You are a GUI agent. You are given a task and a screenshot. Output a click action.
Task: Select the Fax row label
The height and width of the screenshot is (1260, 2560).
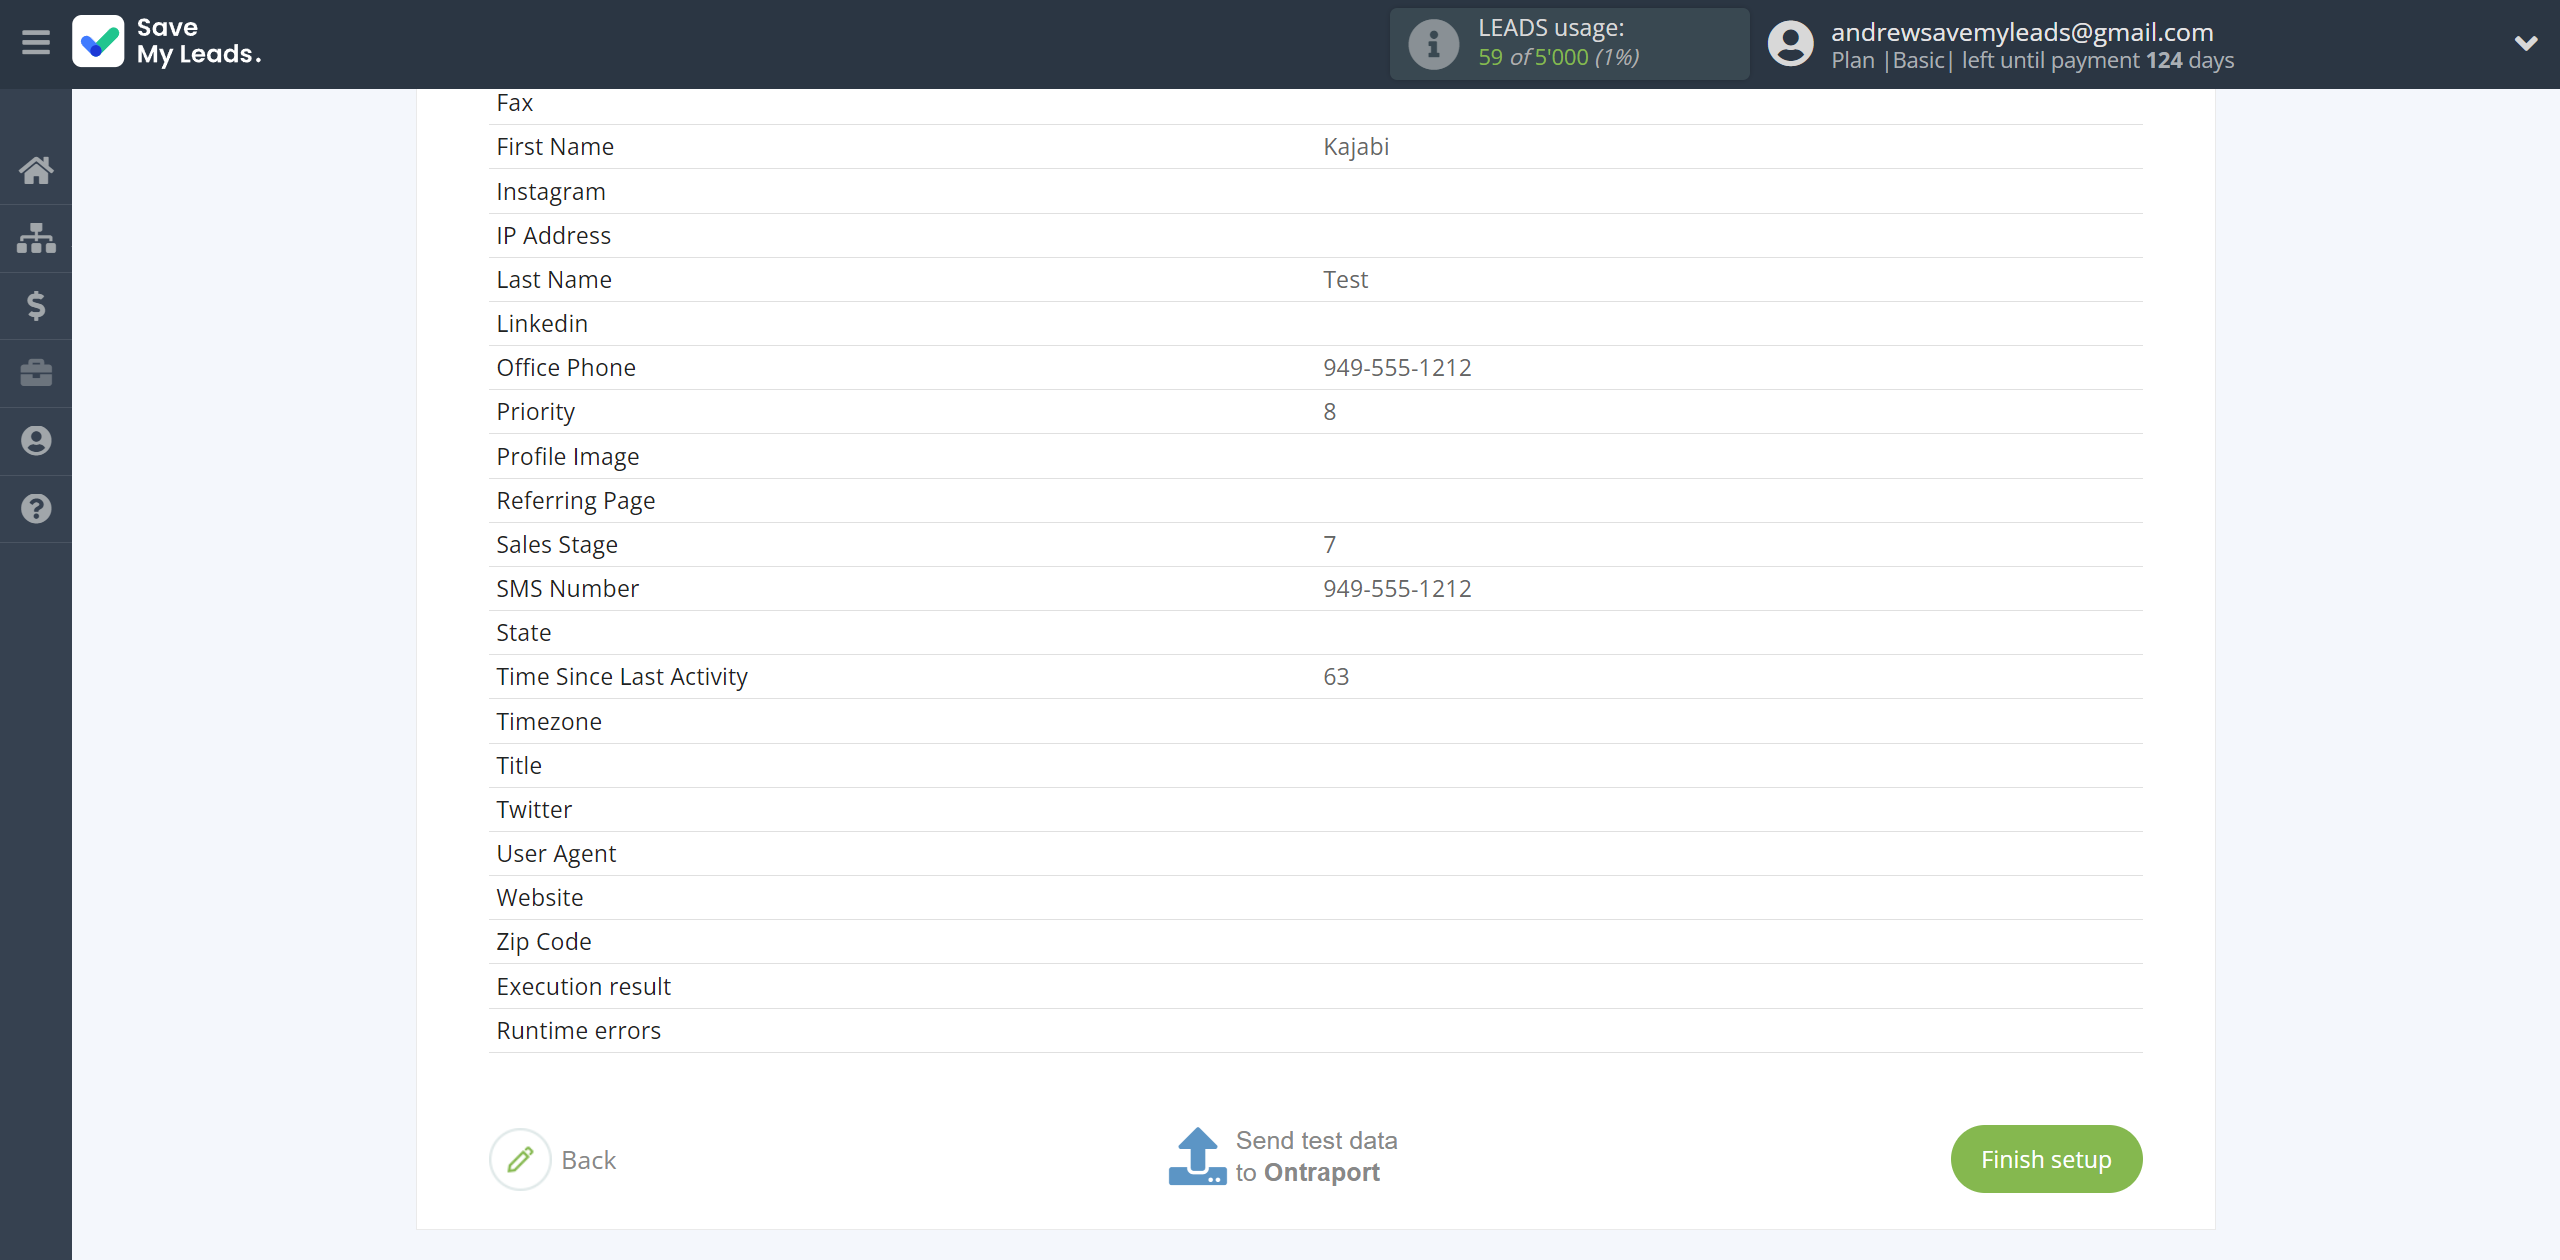pyautogui.click(x=515, y=102)
